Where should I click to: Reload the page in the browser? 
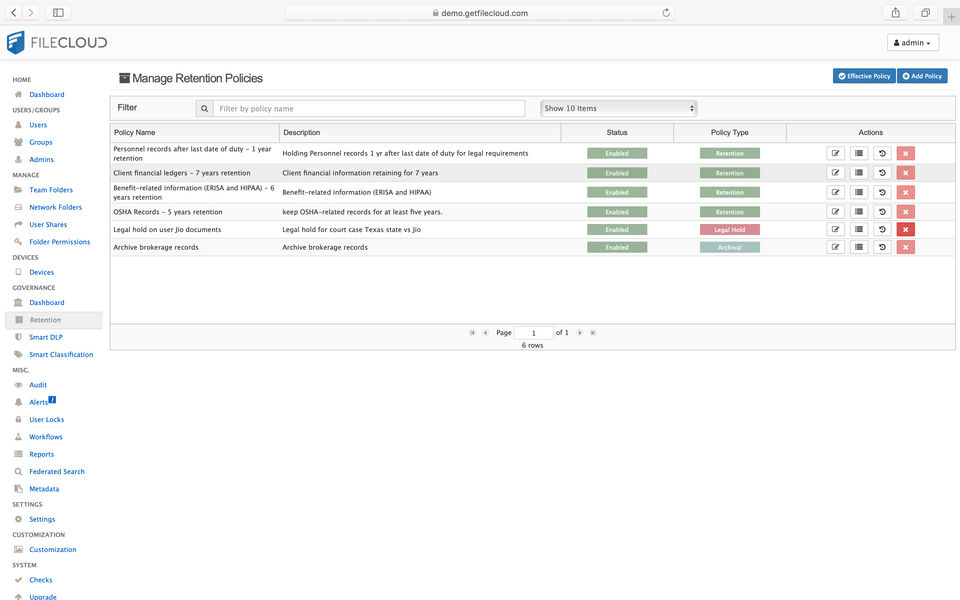(x=666, y=13)
